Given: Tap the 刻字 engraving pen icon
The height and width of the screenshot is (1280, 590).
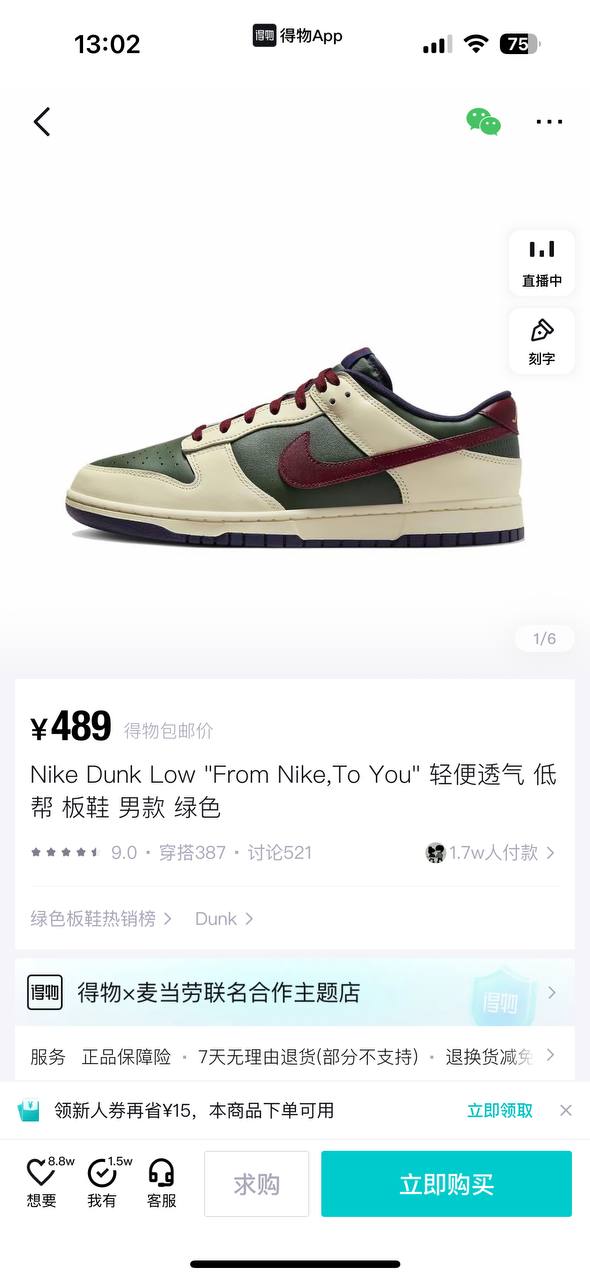Looking at the screenshot, I should [542, 341].
